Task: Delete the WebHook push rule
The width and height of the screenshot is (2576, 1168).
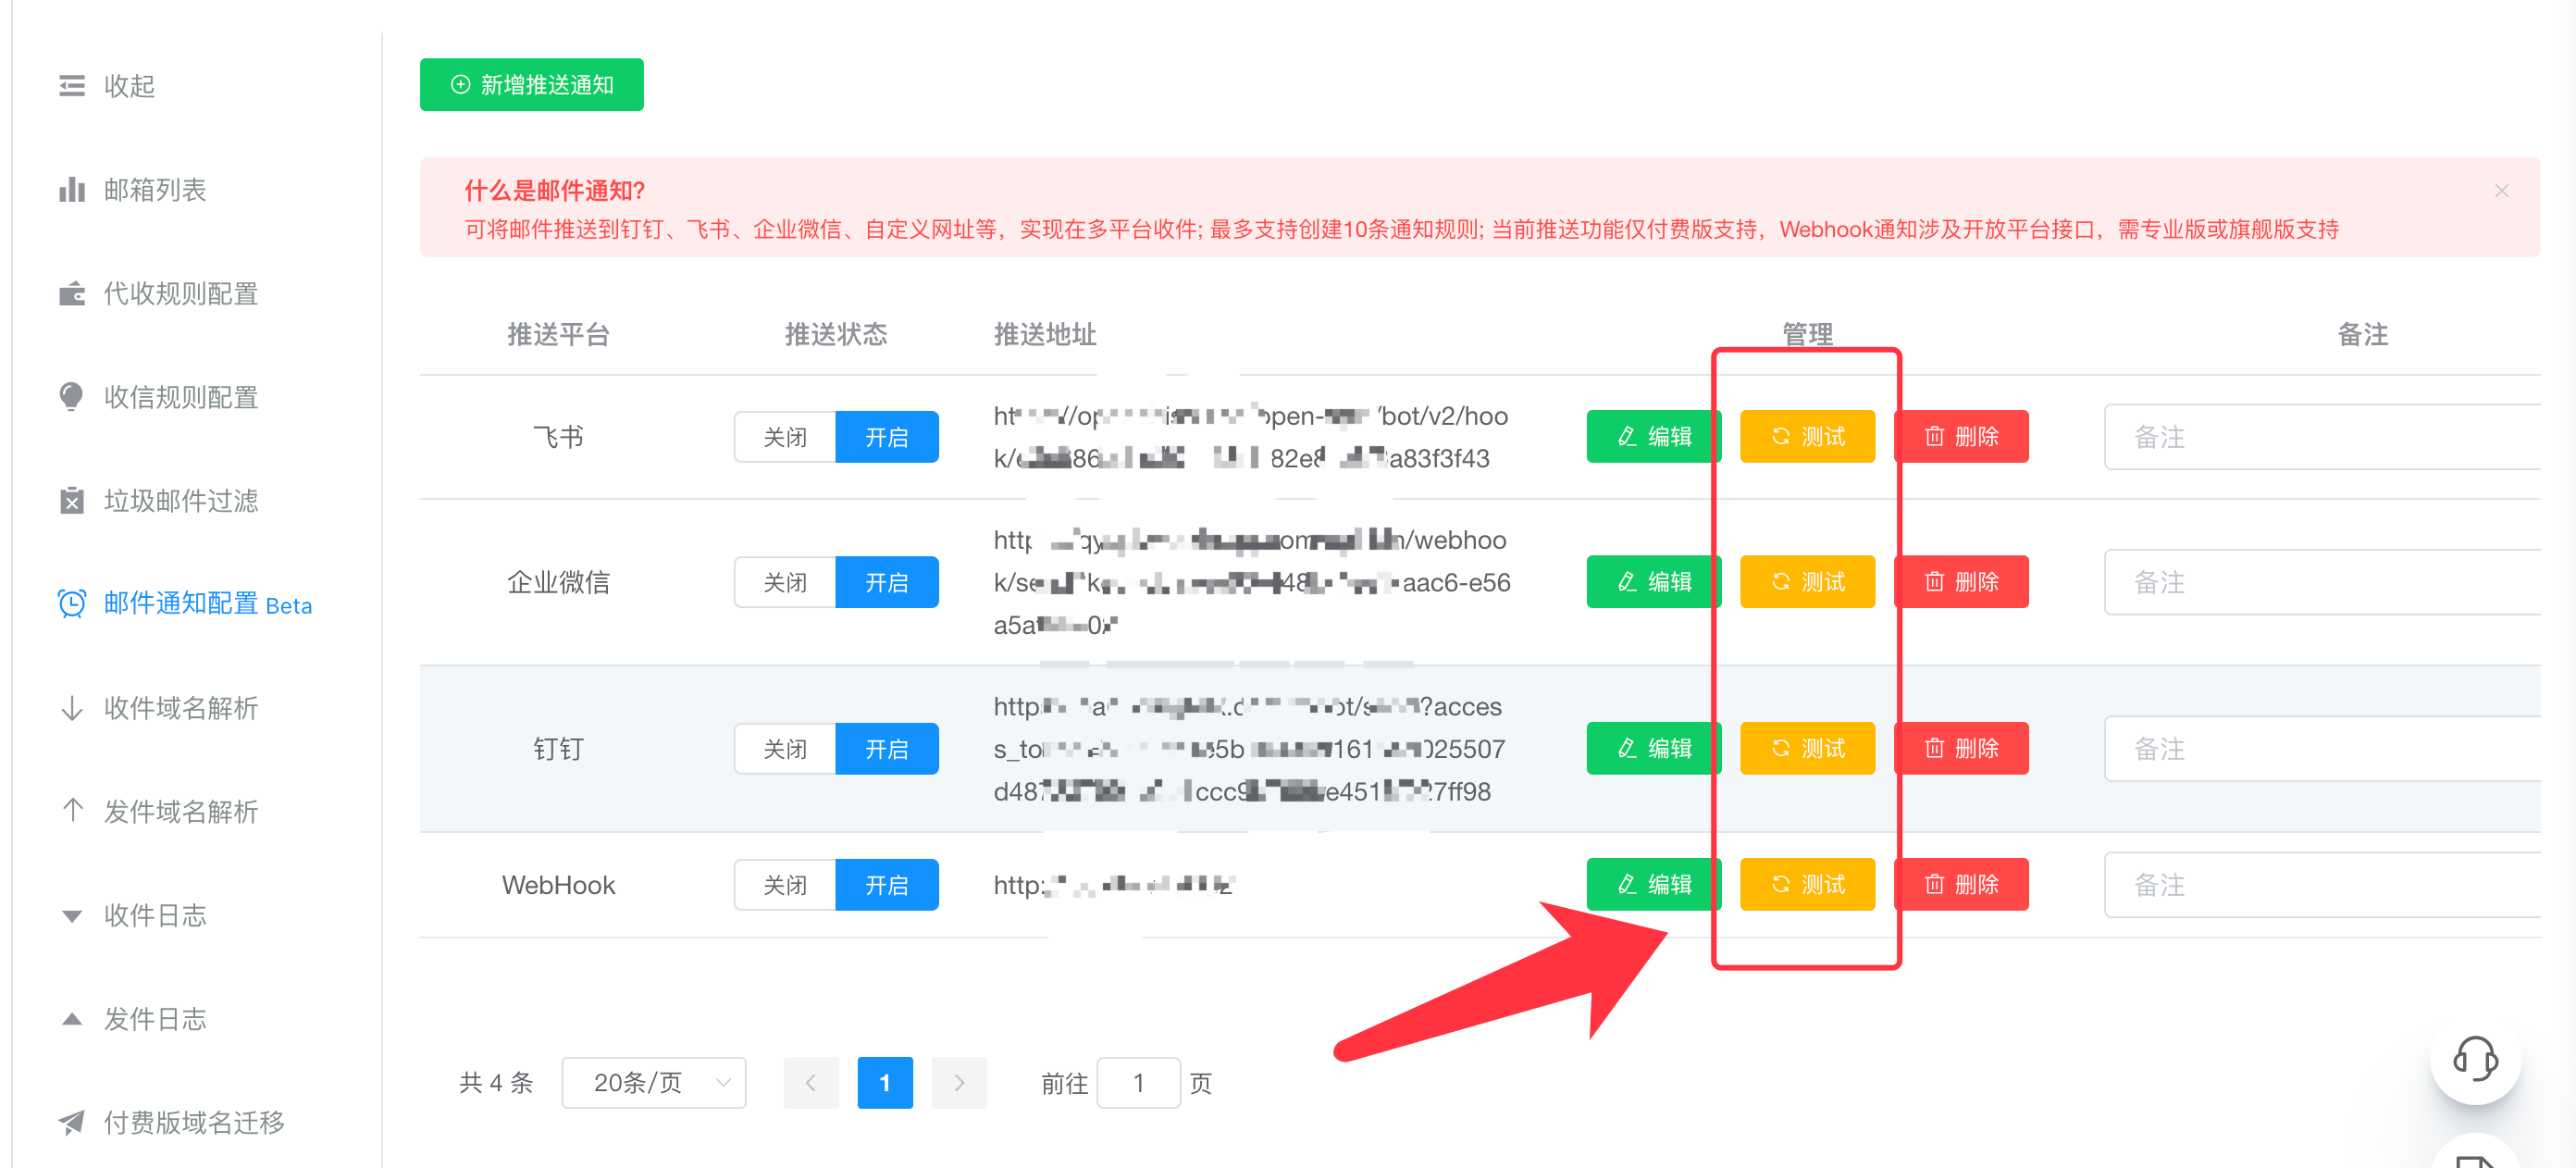Action: pos(1962,885)
